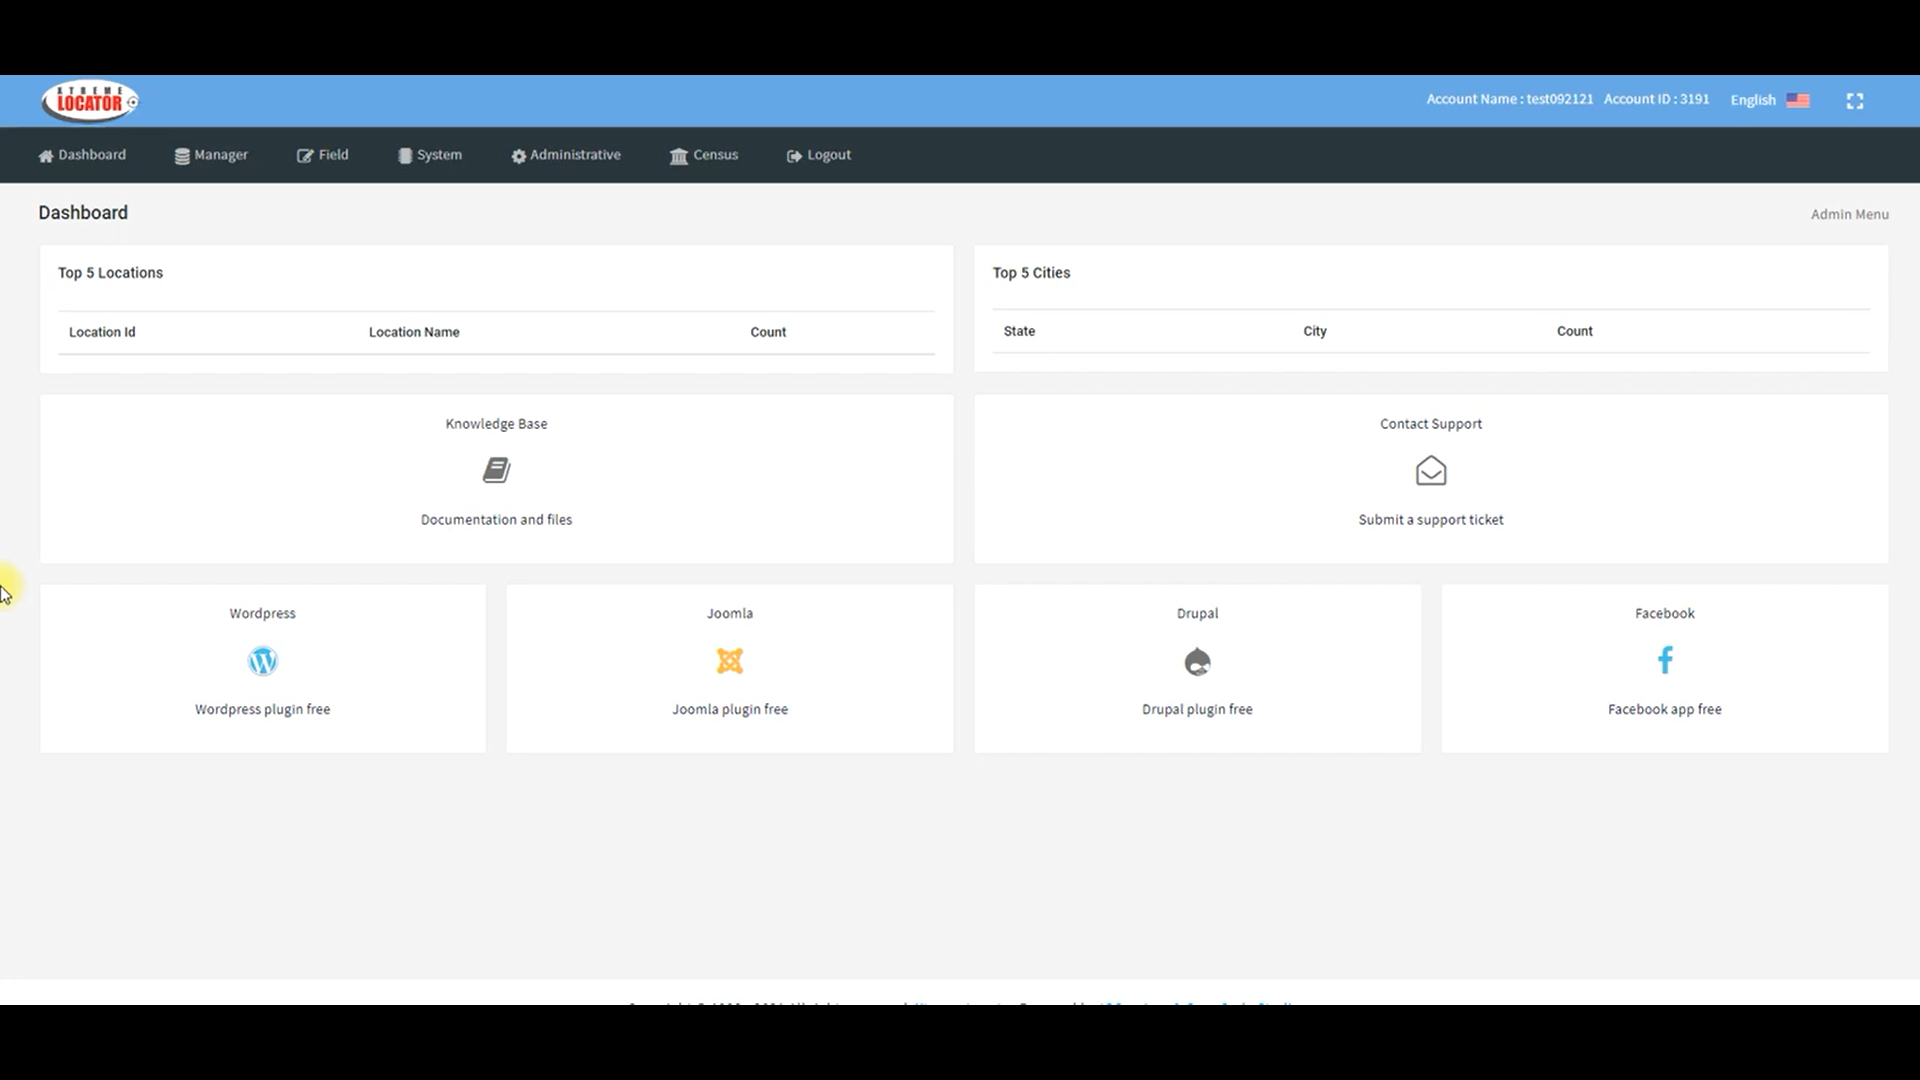Click Location Name column header
This screenshot has height=1080, width=1920.
414,332
